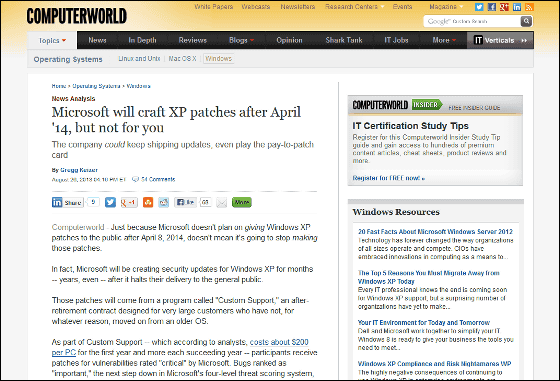Open the Twitter icon in header
Screen dimensions: 560x381
click(479, 7)
